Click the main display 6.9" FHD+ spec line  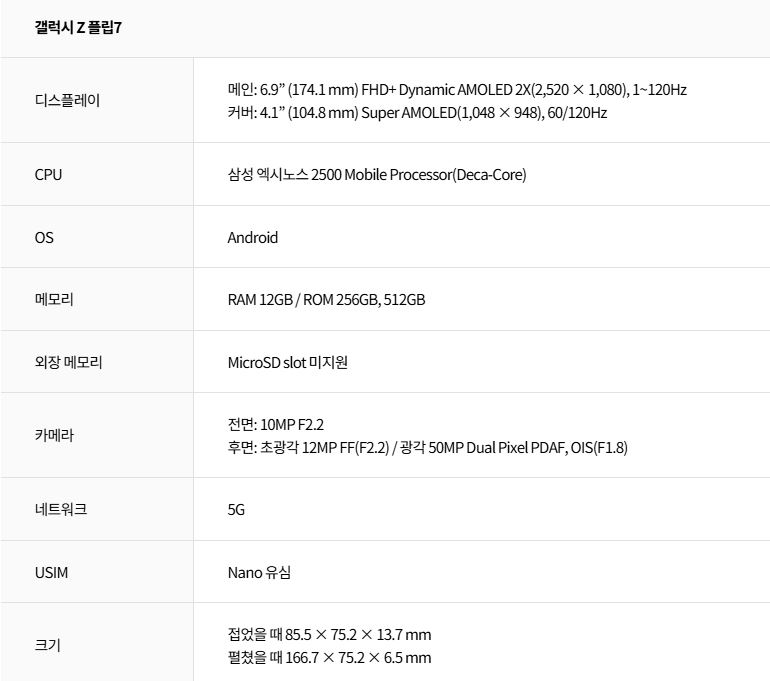point(457,89)
